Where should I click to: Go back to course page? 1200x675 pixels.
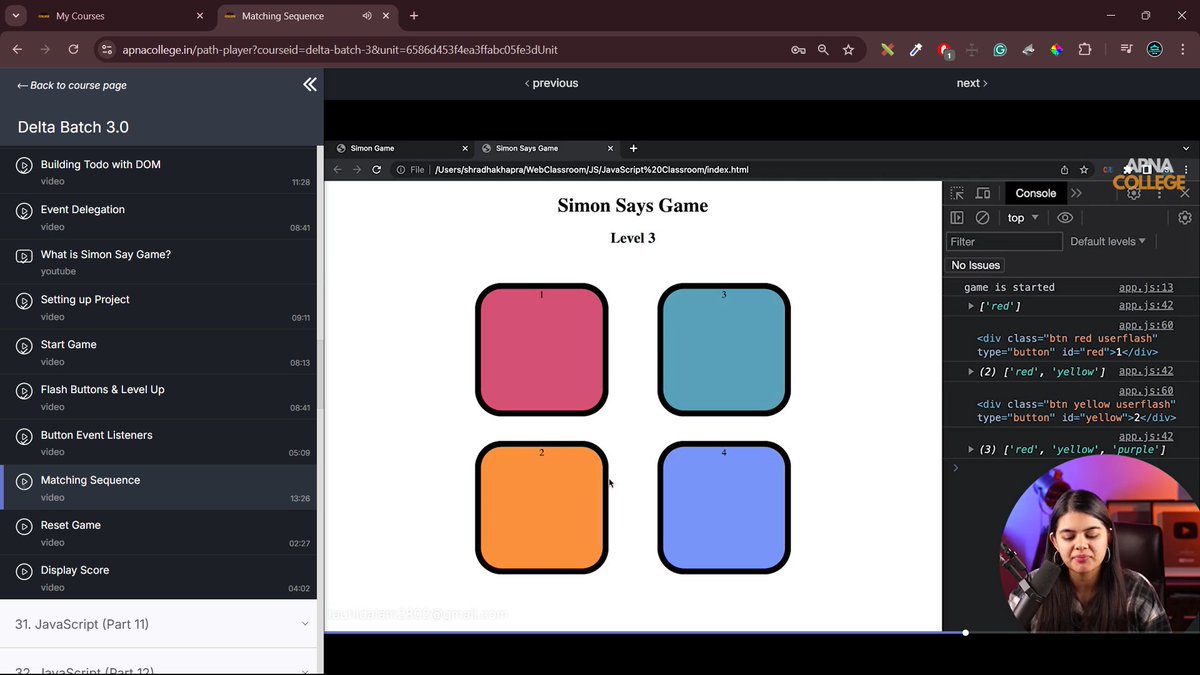pyautogui.click(x=72, y=85)
